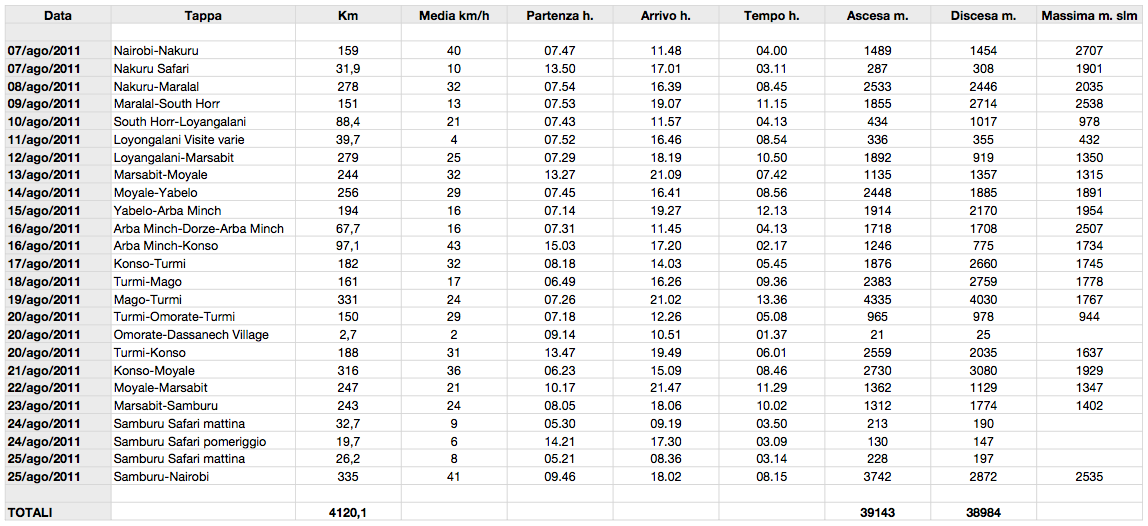Viewport: 1148px width, 526px height.
Task: Select the Tappa column header
Action: (204, 15)
